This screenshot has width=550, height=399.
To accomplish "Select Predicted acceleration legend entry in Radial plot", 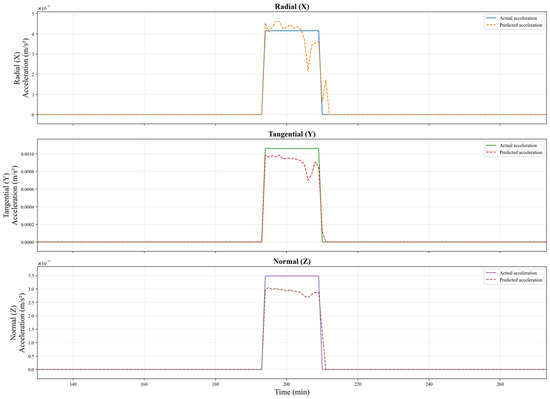I will click(x=514, y=25).
